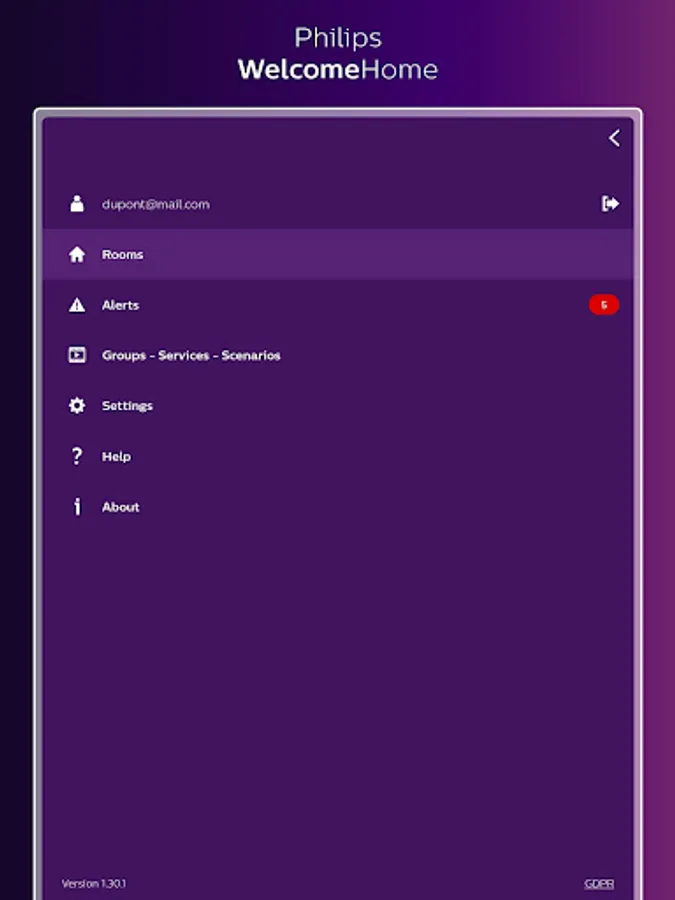
Task: Open the Alerts menu item
Action: [x=338, y=305]
